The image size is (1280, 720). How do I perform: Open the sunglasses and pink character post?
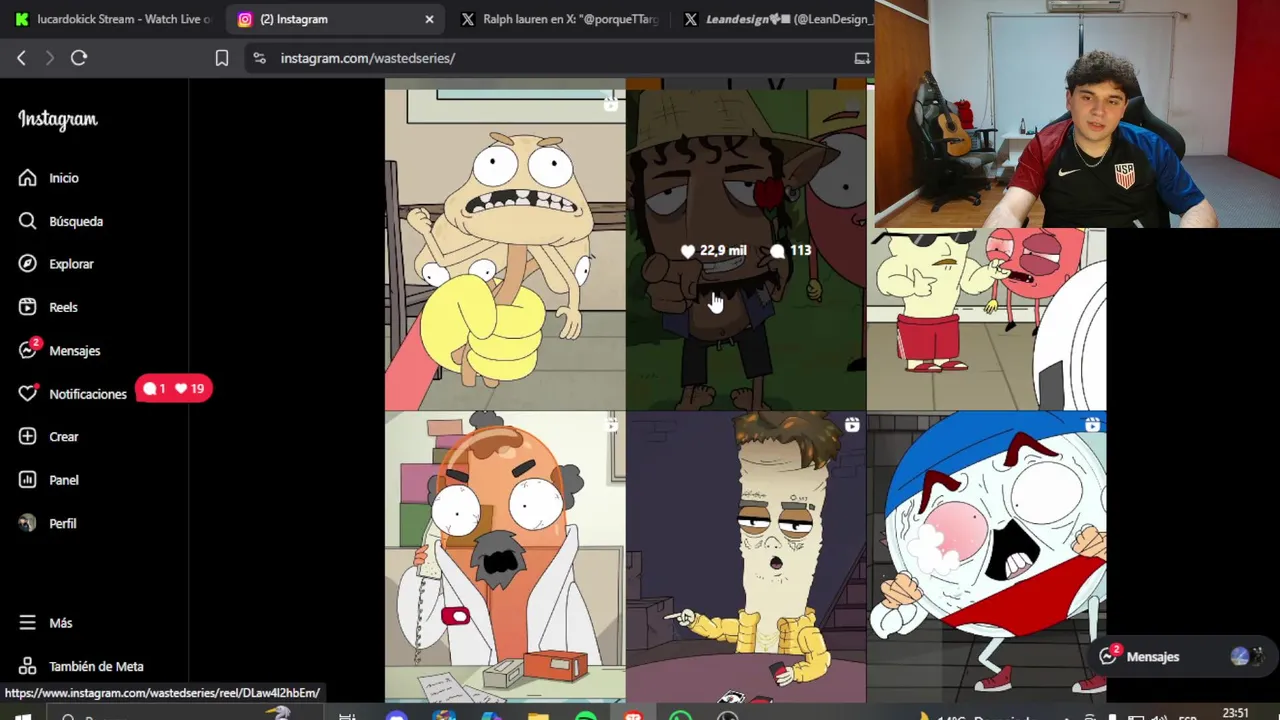click(x=987, y=318)
